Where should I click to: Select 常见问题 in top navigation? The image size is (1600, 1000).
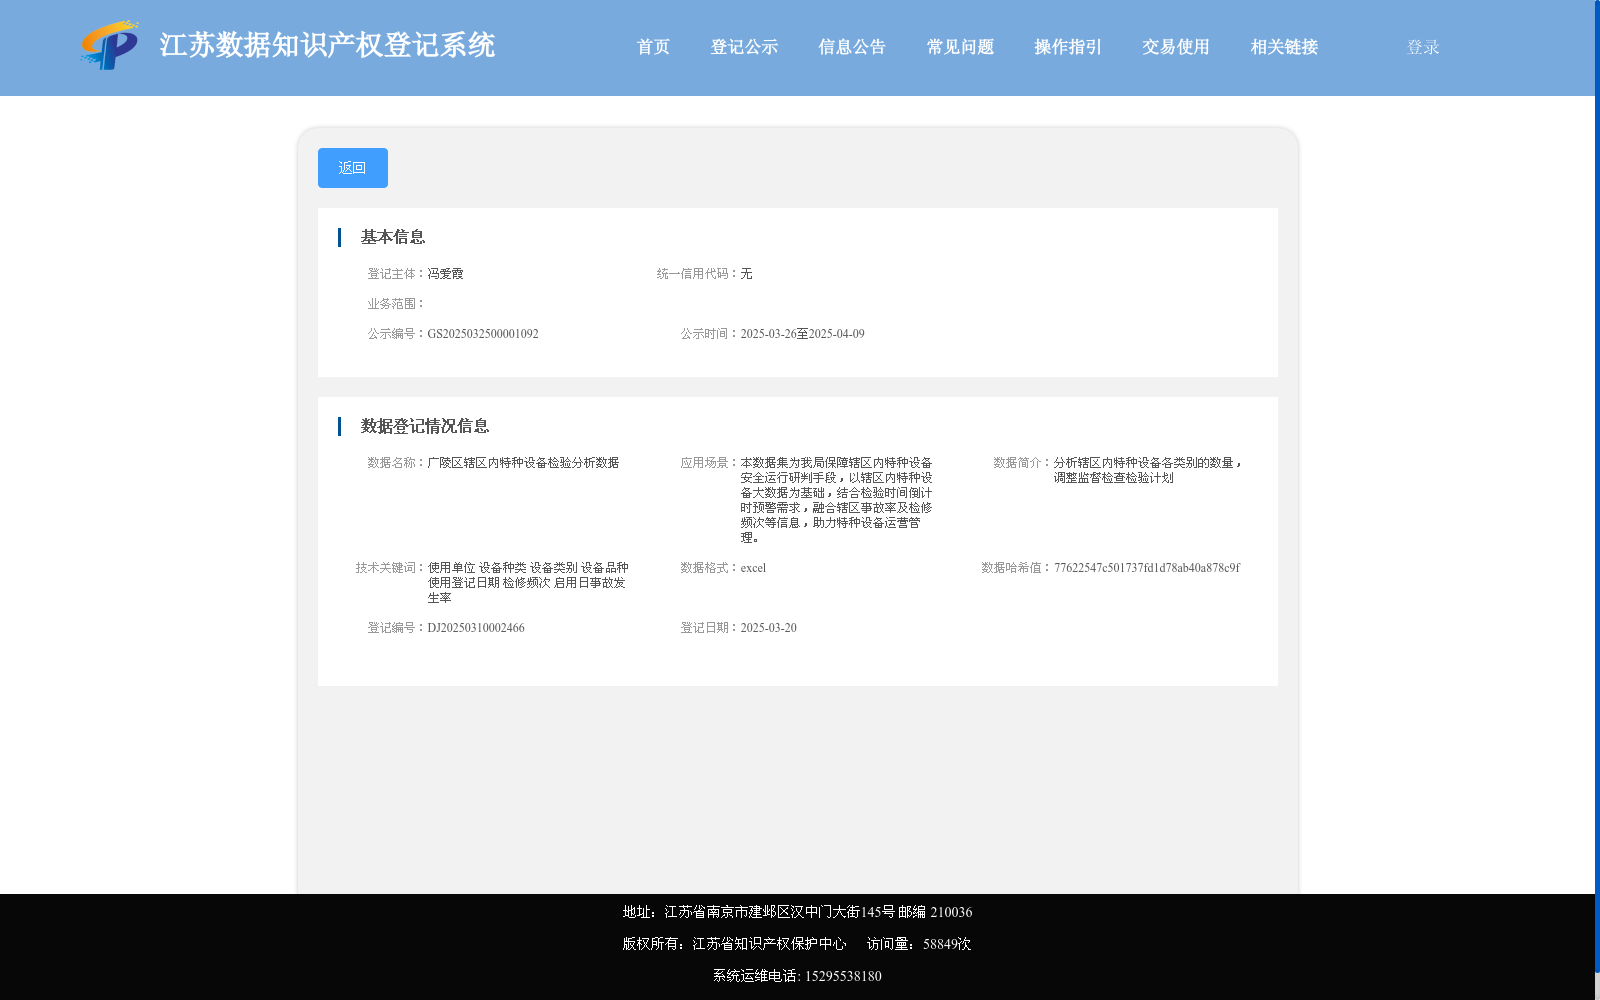(960, 47)
